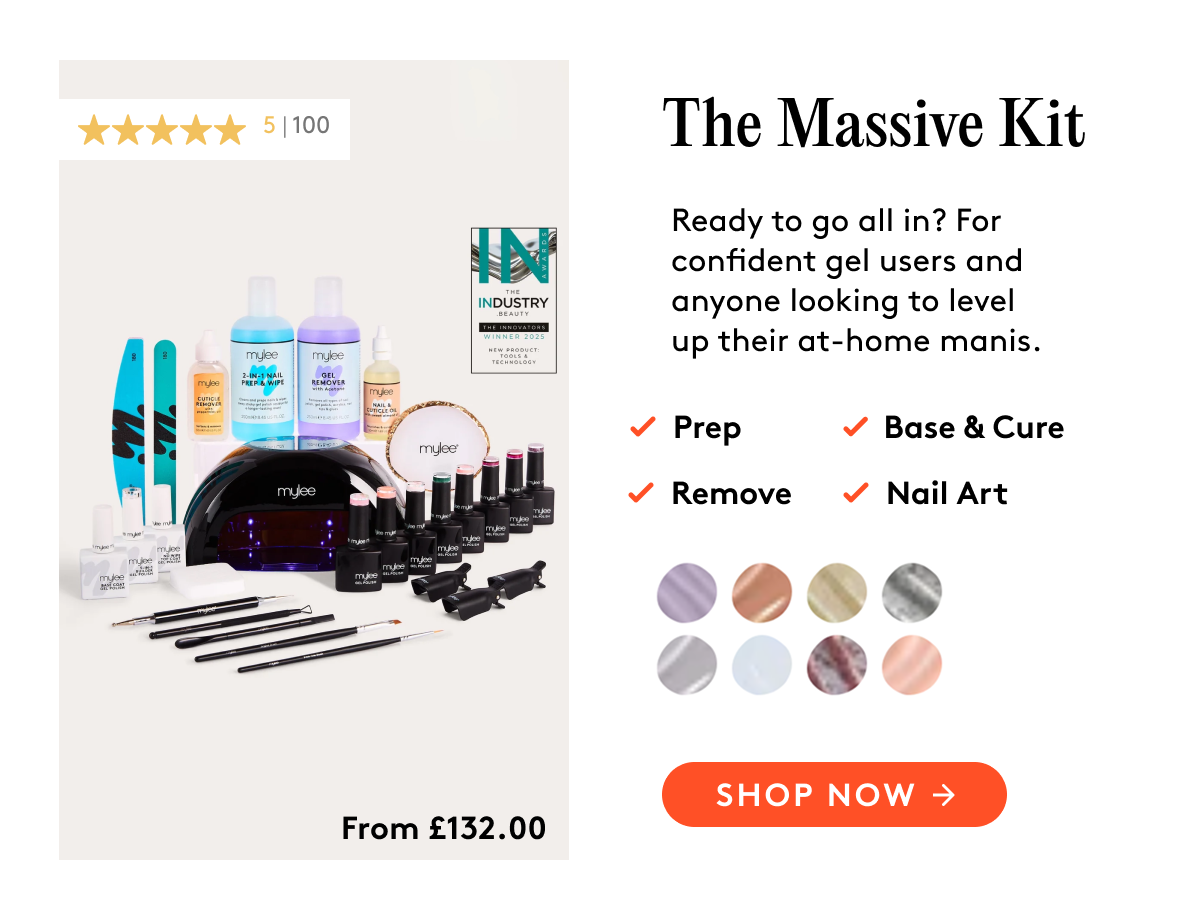The height and width of the screenshot is (921, 1200).
Task: Select the light silver chrome swatch
Action: point(687,666)
